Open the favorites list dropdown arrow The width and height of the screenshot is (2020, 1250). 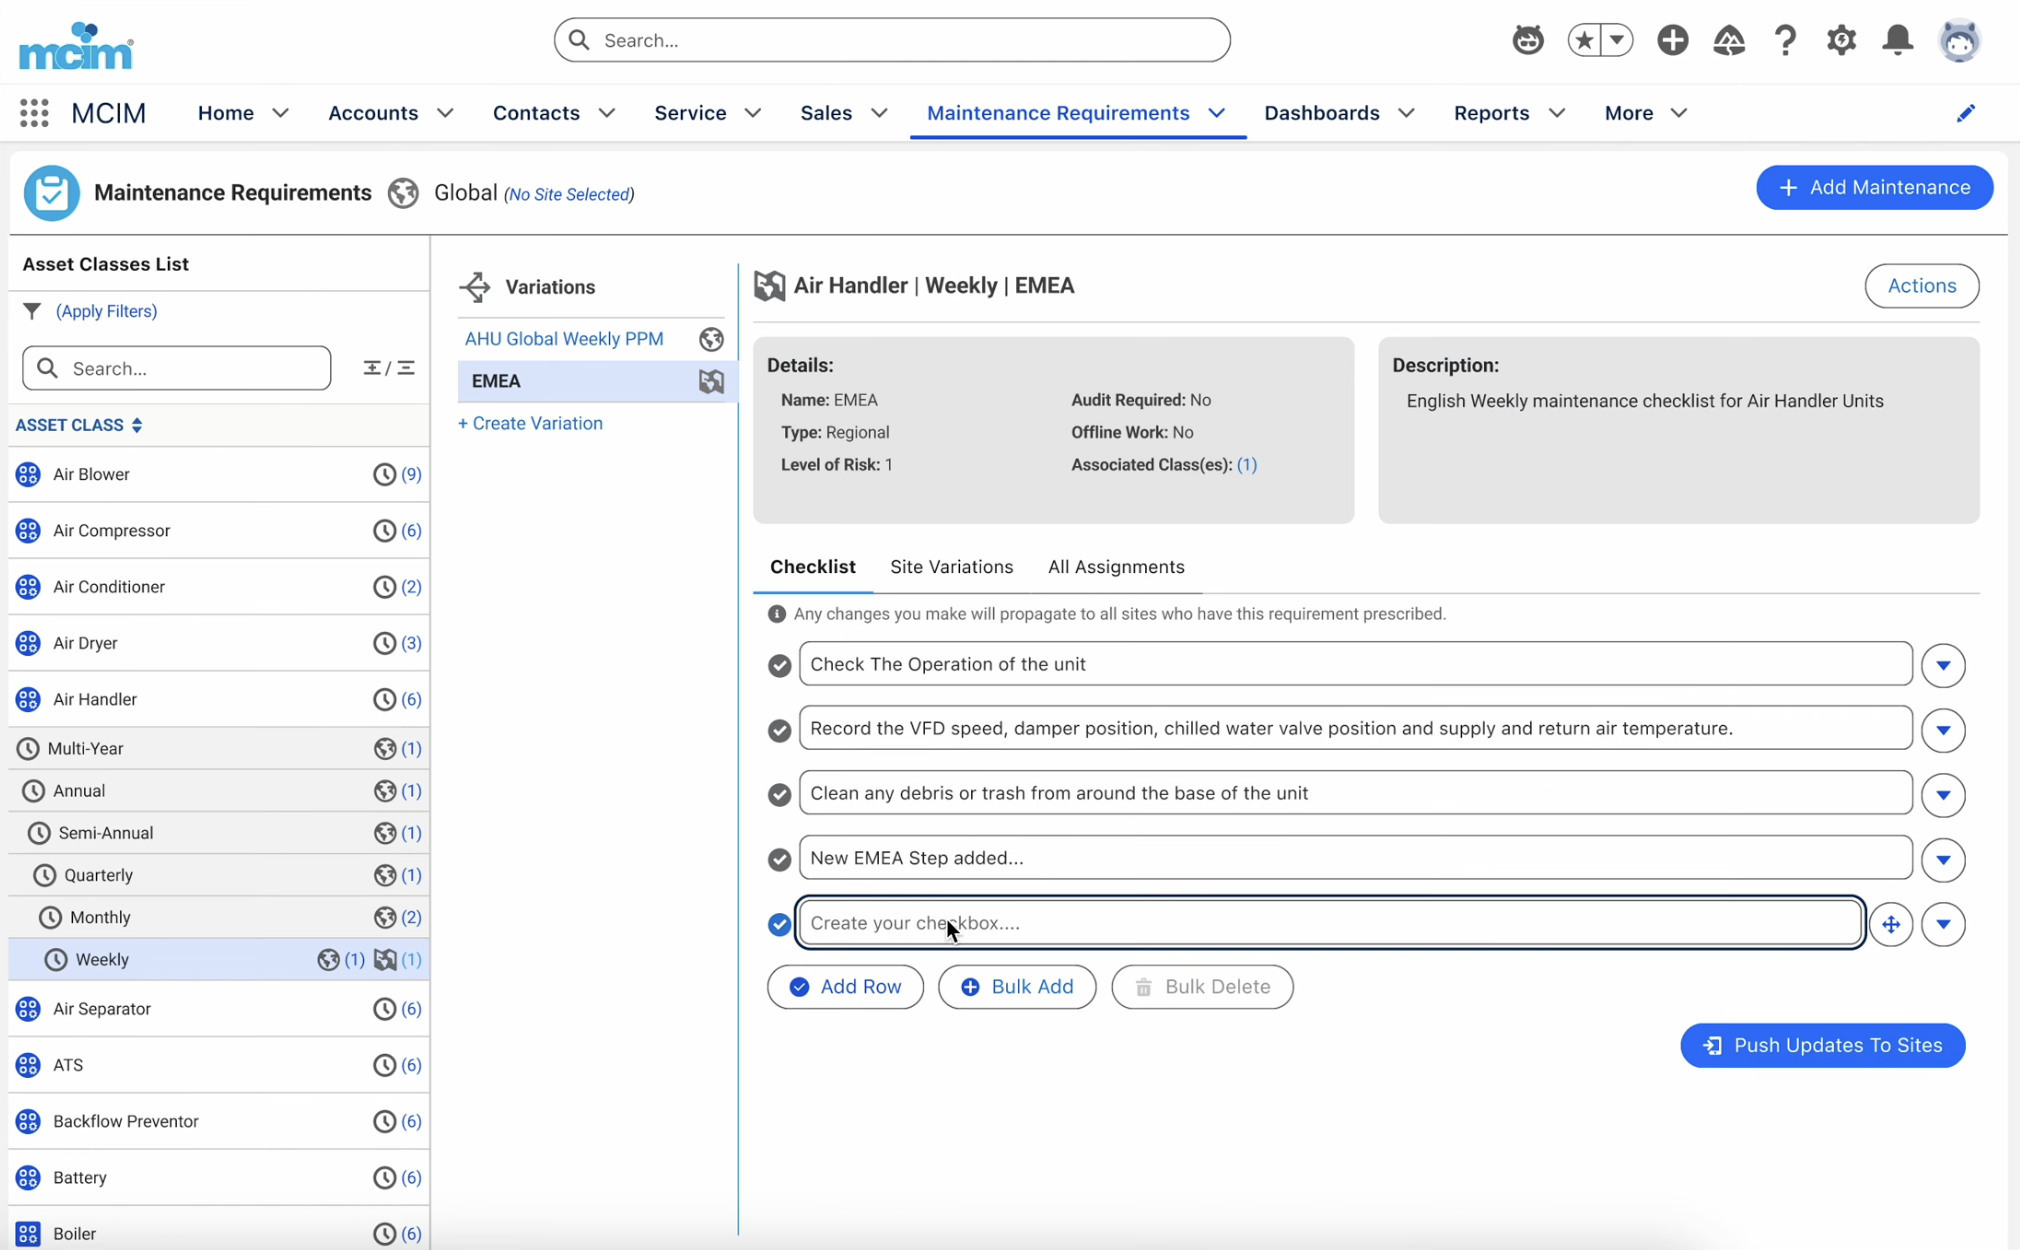tap(1617, 40)
